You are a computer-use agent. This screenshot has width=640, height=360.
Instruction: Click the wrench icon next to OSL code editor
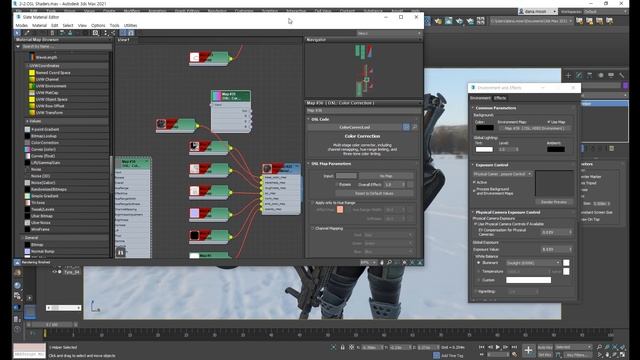tap(415, 127)
